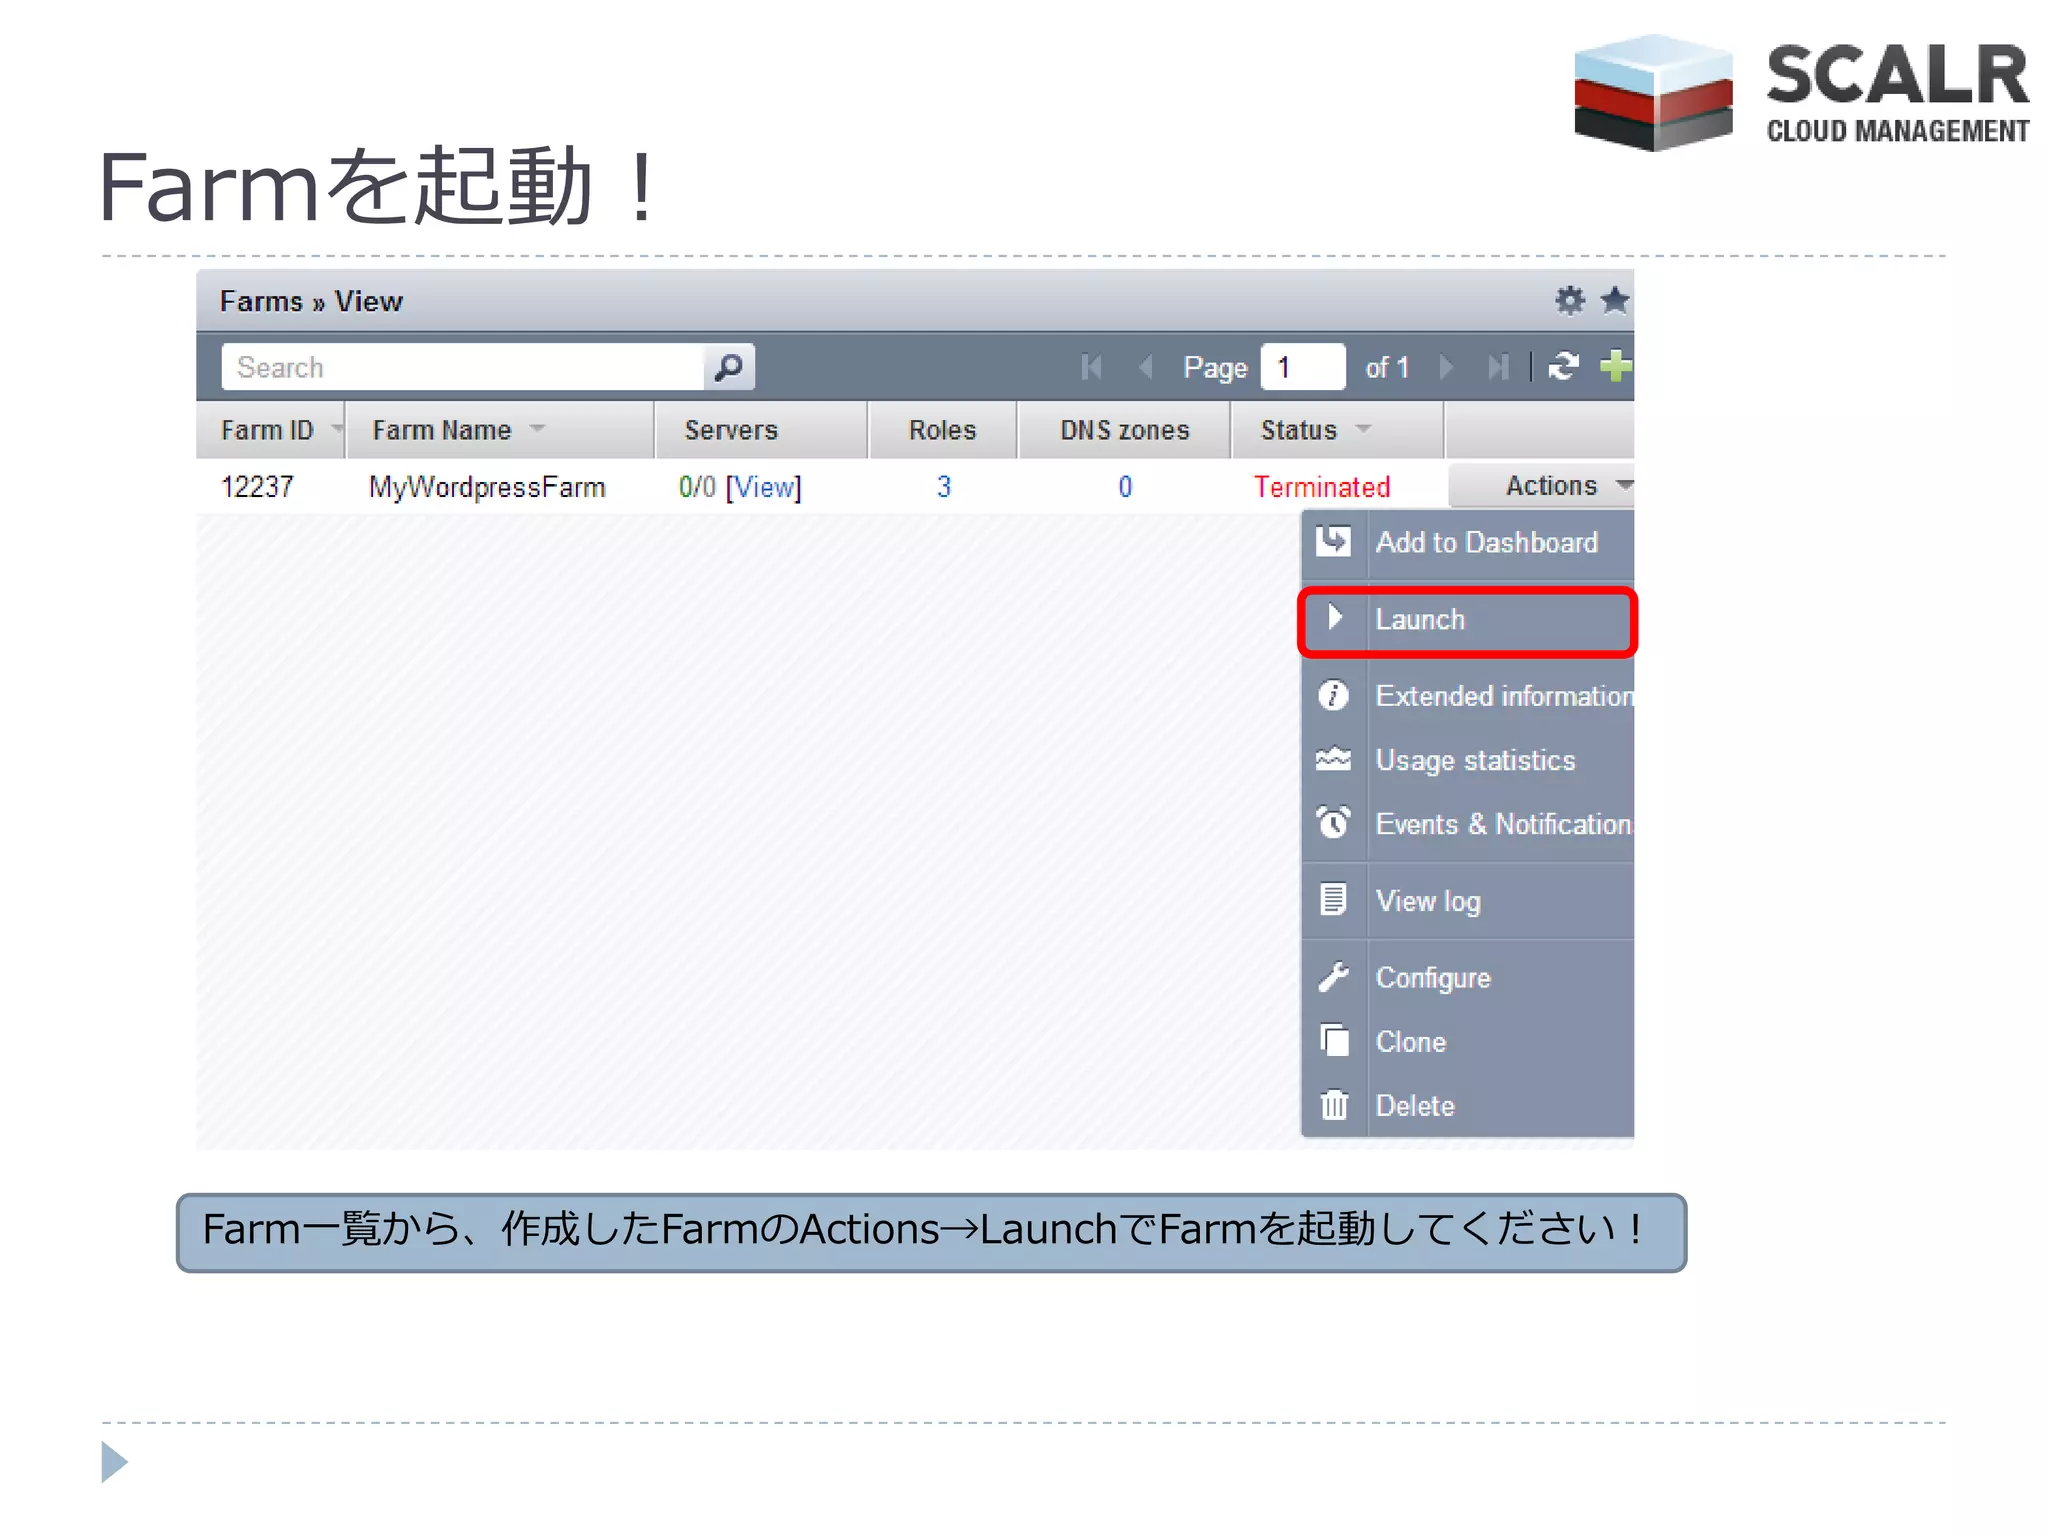This screenshot has width=2048, height=1536.
Task: Click the Launch play arrow icon
Action: (x=1334, y=617)
